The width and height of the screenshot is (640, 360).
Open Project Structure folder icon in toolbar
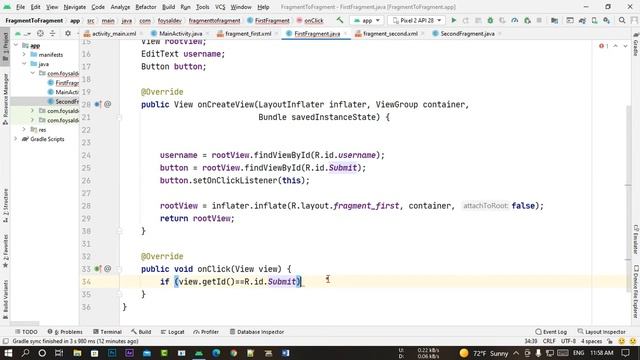pos(554,20)
